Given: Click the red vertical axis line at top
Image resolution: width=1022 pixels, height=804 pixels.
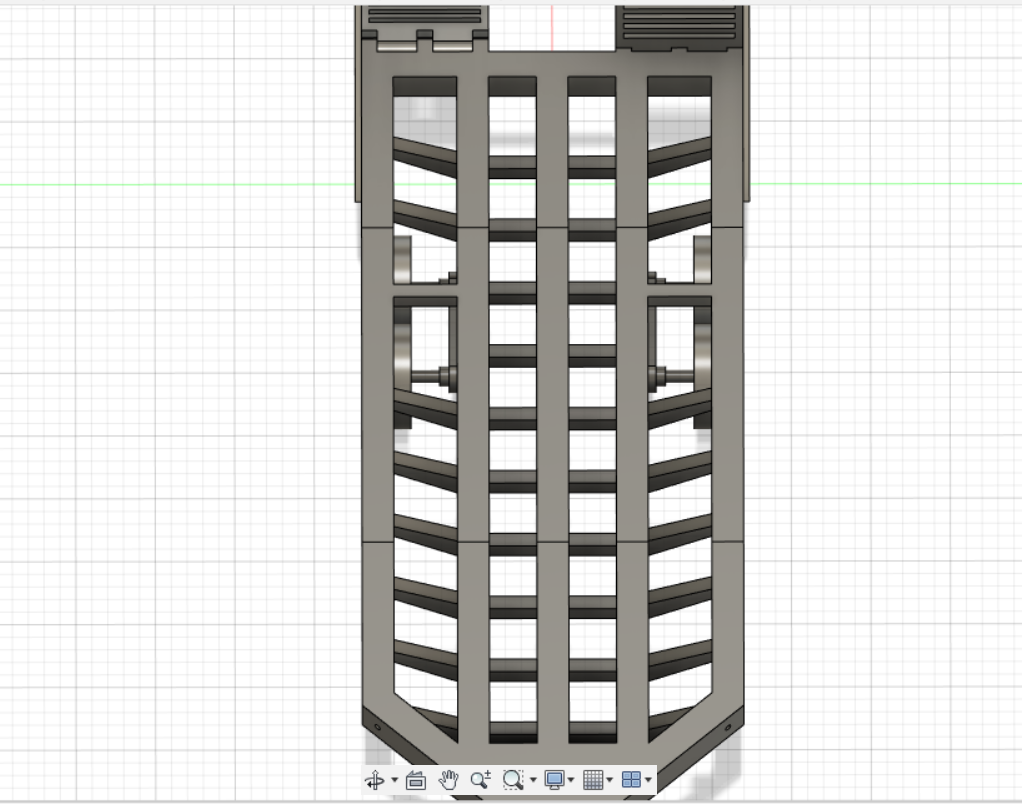Looking at the screenshot, I should 553,27.
